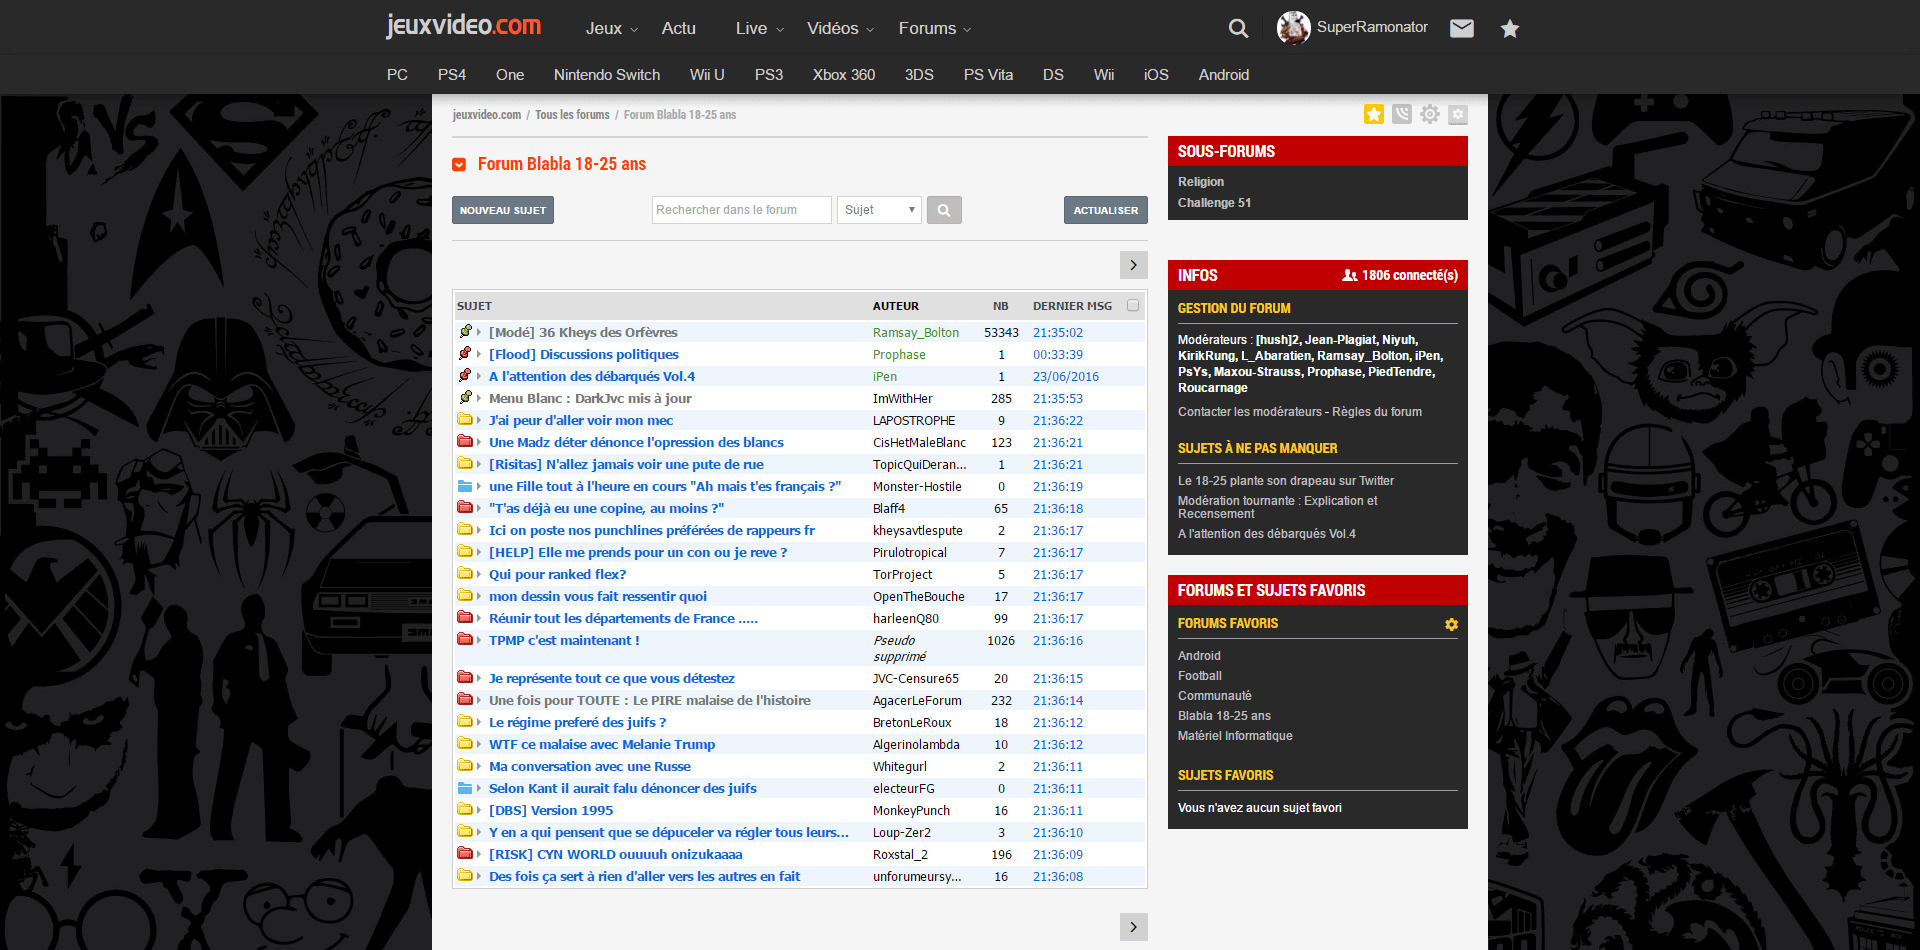
Task: Click the forum search magnifier button
Action: 944,210
